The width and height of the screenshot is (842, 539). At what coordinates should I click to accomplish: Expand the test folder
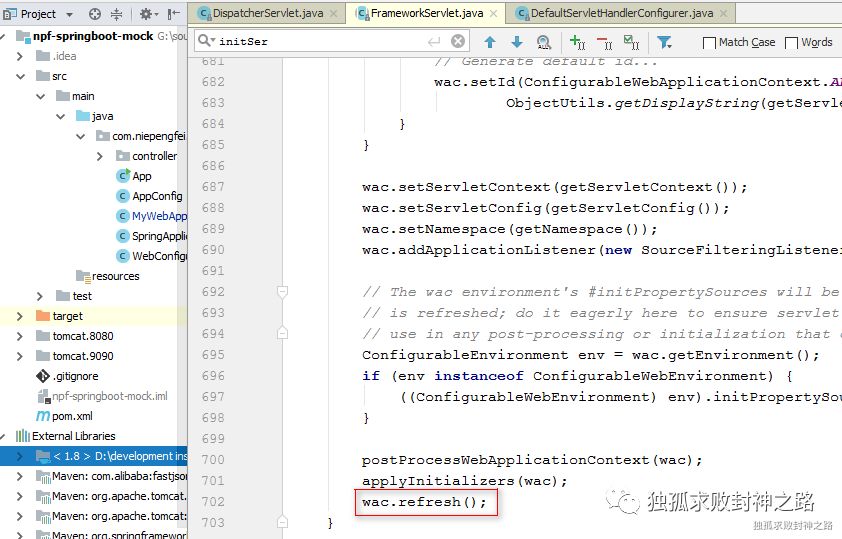click(40, 296)
